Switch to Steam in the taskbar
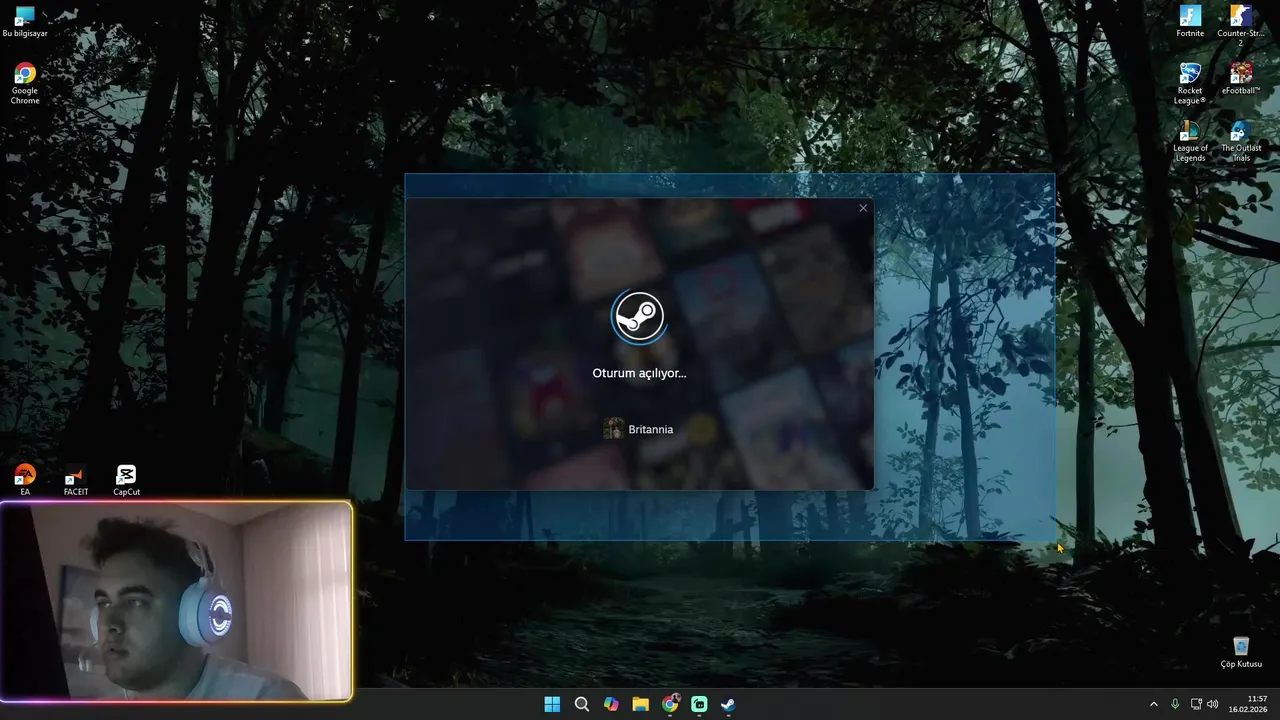This screenshot has height=720, width=1280. (728, 704)
